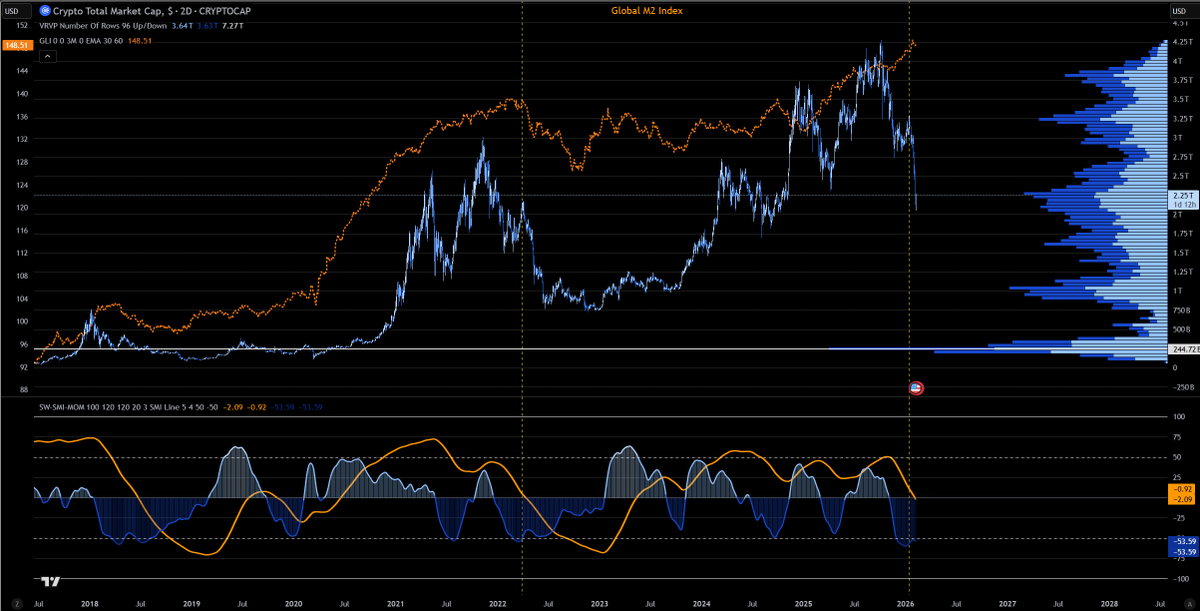1200x611 pixels.
Task: Click the orange -0.92 value label on right scale
Action: pos(1180,488)
